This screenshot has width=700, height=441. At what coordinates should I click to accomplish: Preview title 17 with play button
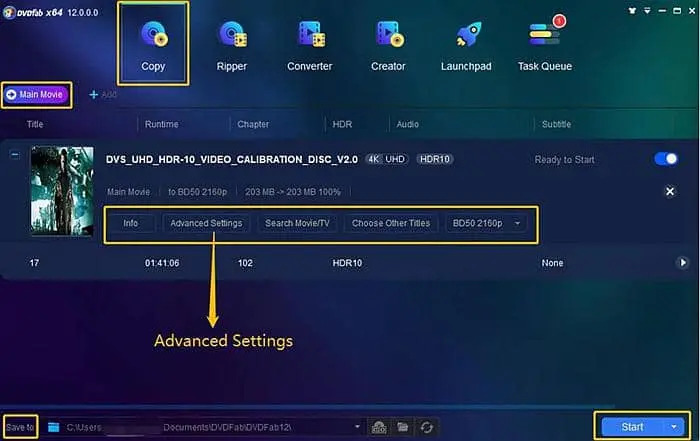pos(683,263)
